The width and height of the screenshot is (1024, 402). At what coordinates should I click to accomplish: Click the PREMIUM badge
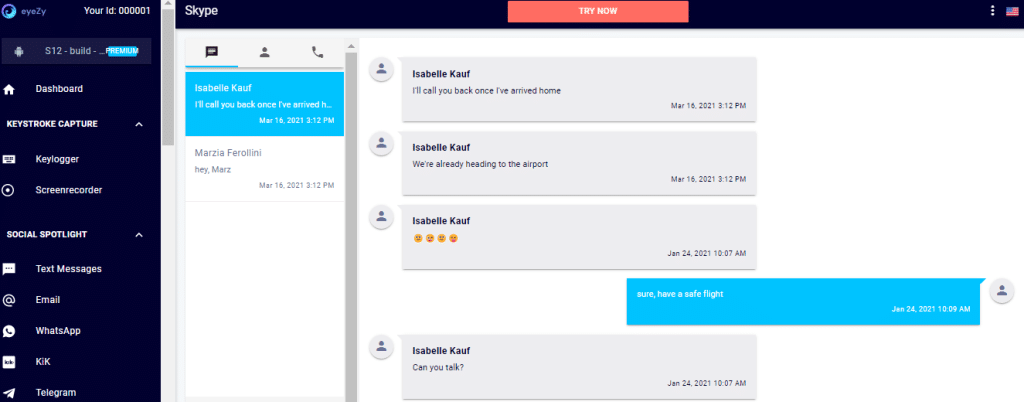(x=122, y=52)
